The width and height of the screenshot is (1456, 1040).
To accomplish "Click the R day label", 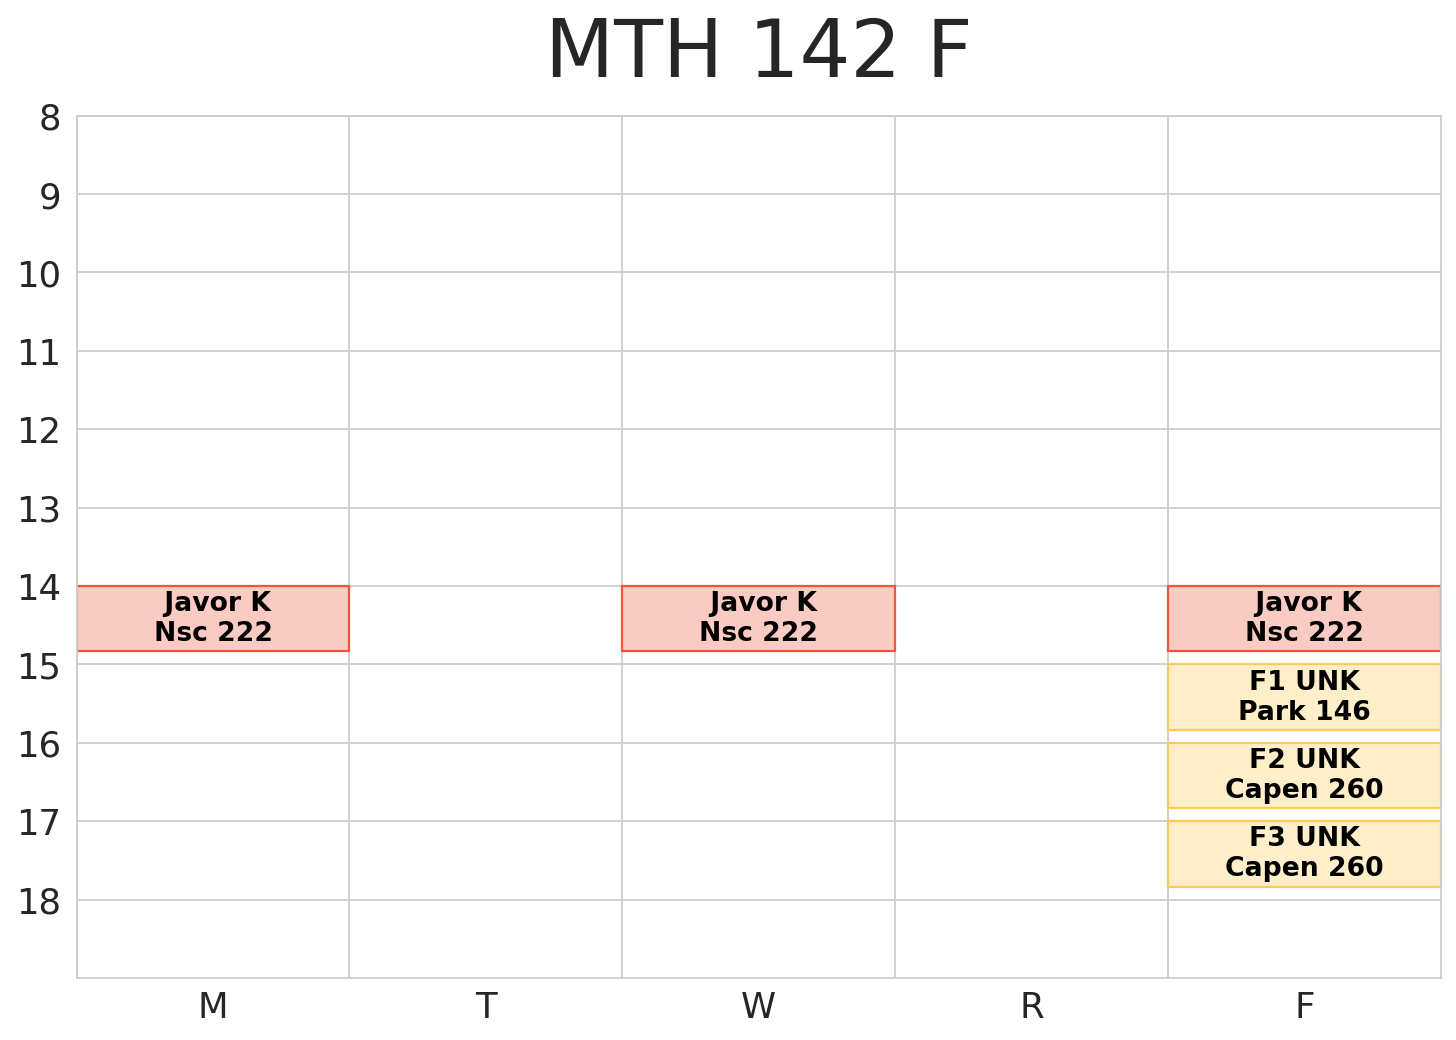I will (1031, 1006).
